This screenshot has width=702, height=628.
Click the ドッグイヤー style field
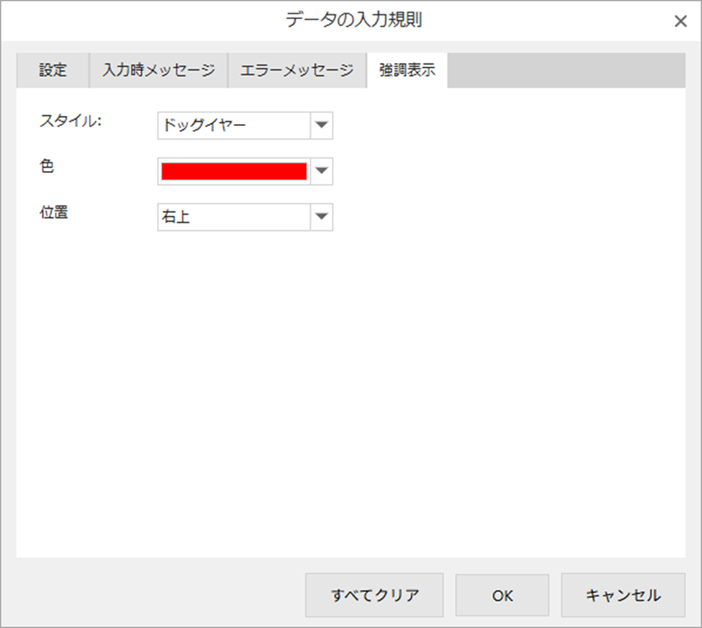point(234,125)
